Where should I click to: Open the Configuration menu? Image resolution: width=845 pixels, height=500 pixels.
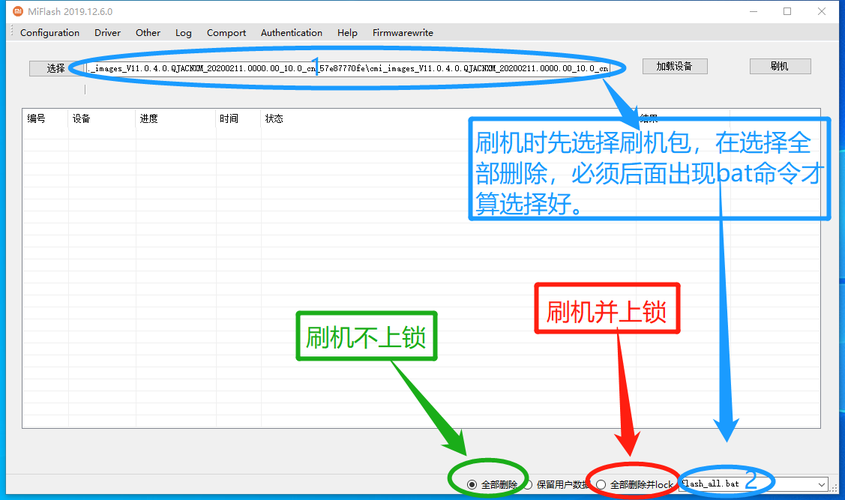[x=50, y=33]
